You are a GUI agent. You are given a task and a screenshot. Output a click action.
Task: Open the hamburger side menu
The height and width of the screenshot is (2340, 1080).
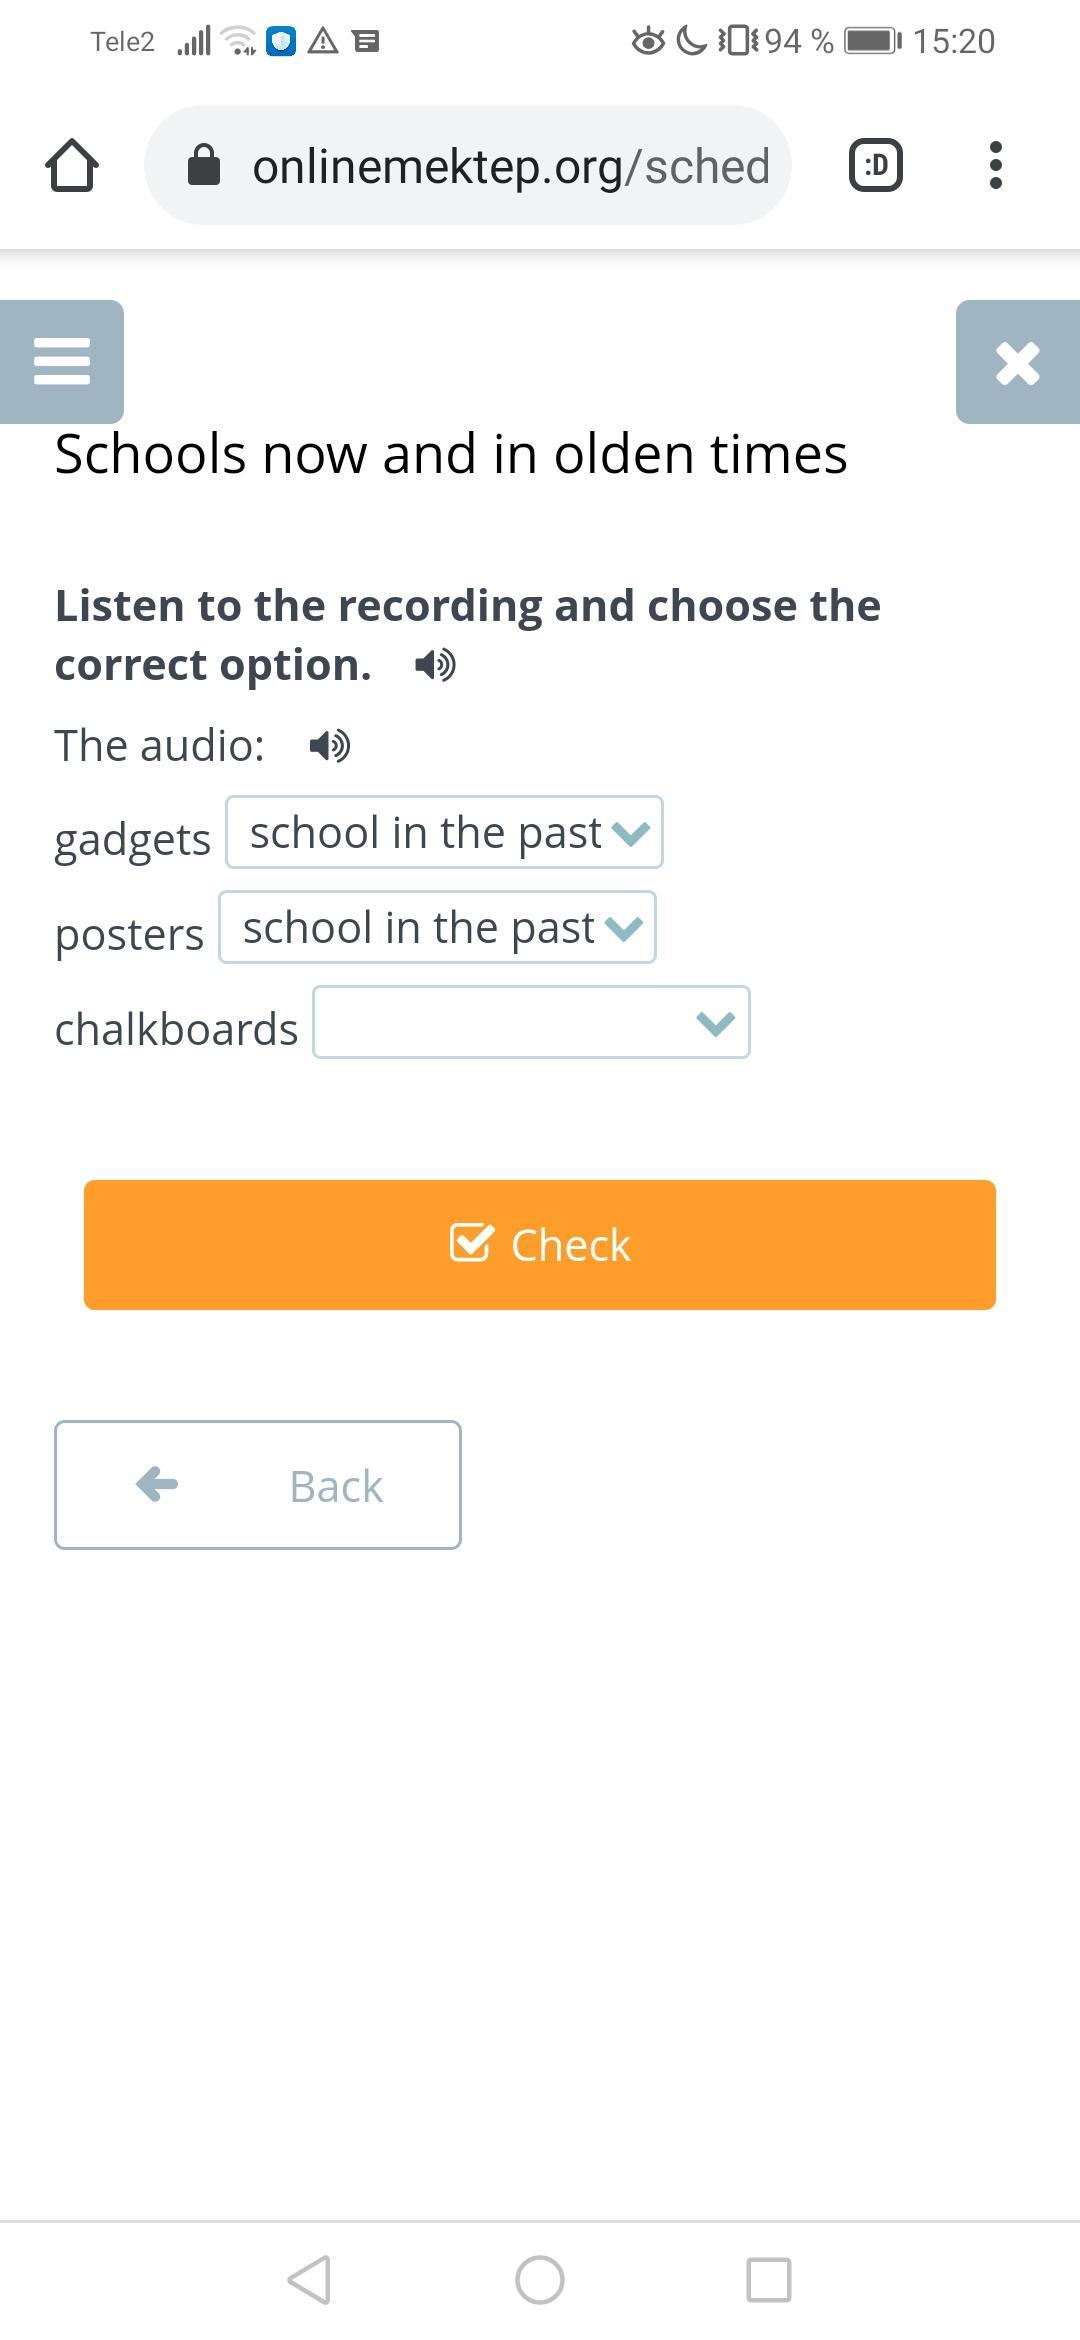pos(62,361)
